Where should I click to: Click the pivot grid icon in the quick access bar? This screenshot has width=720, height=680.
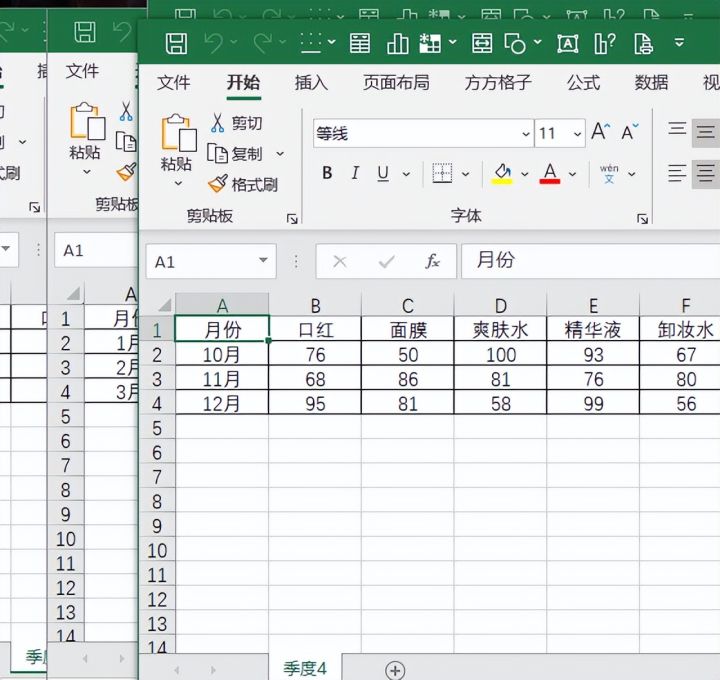click(430, 44)
